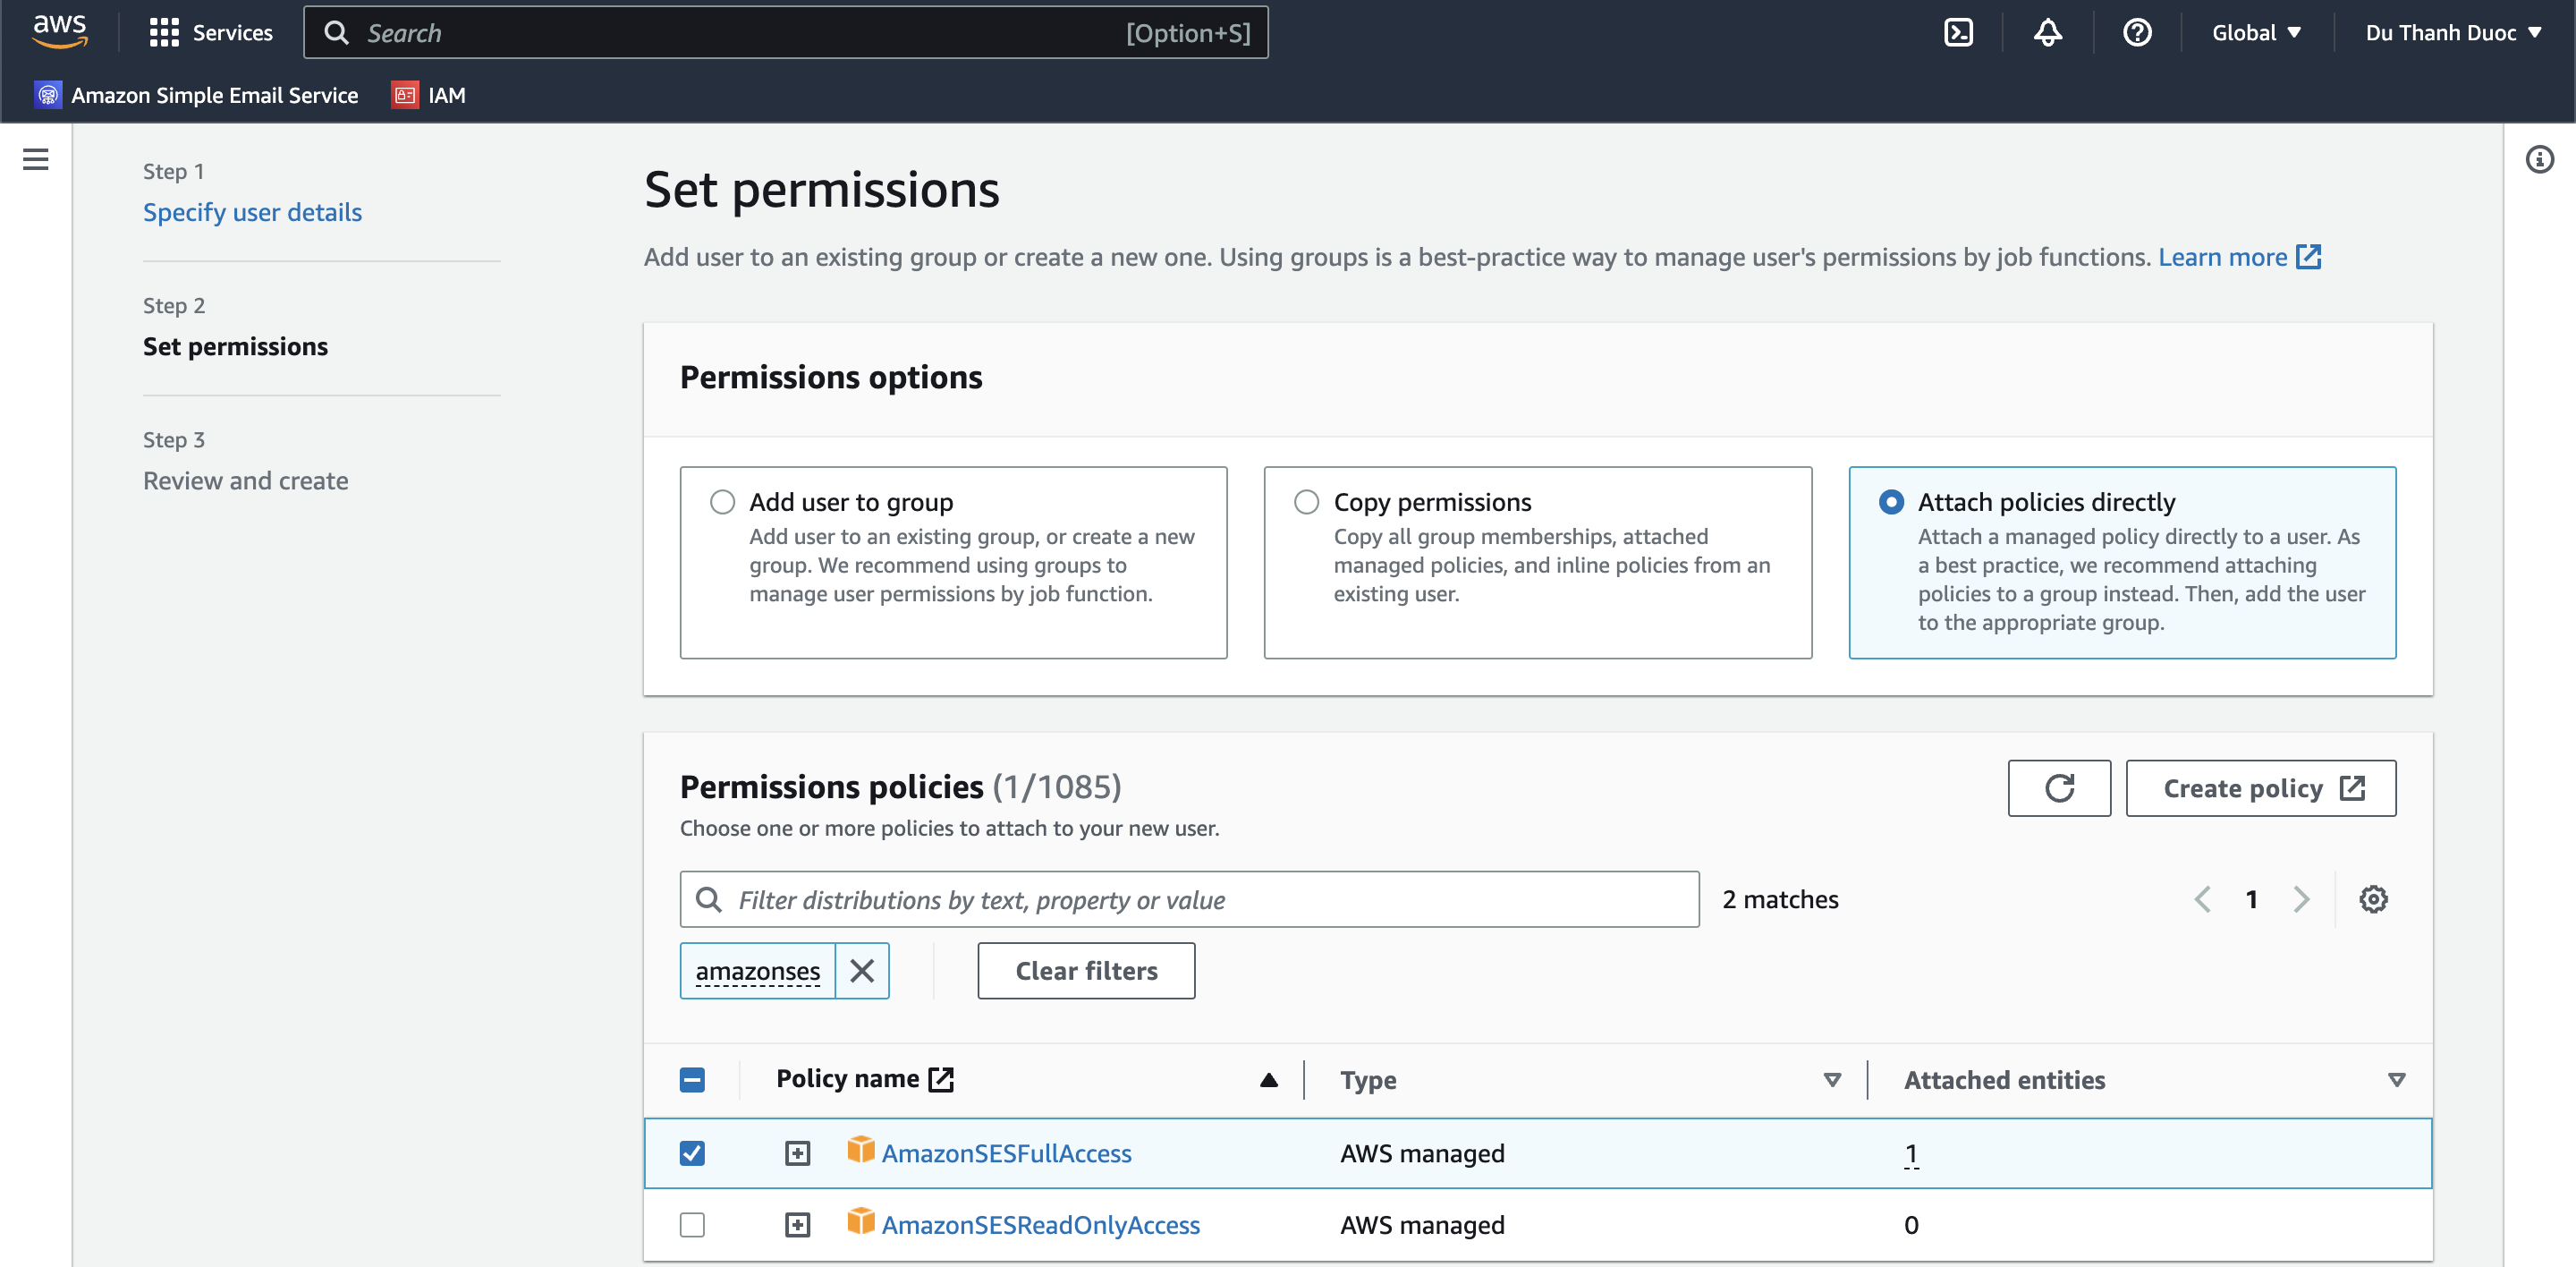2576x1267 pixels.
Task: Go to next page of policies
Action: pyautogui.click(x=2301, y=899)
